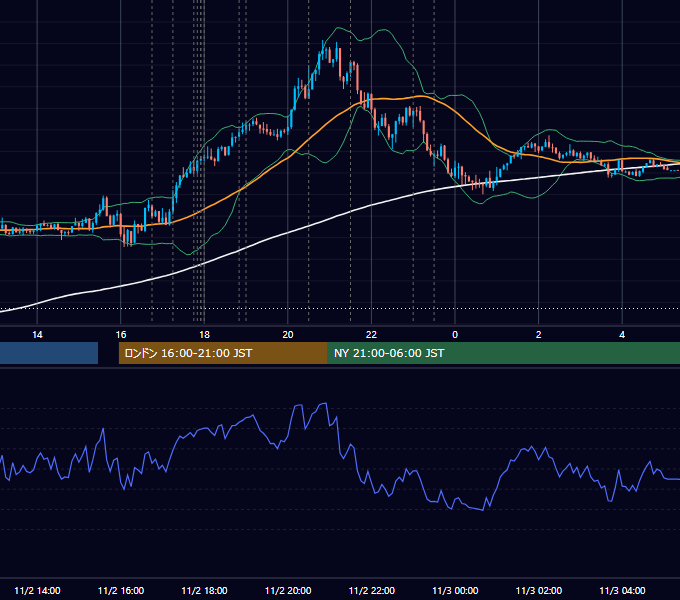Click the 11/3 00:00 date label
Viewport: 680px width, 600px height.
click(x=455, y=590)
